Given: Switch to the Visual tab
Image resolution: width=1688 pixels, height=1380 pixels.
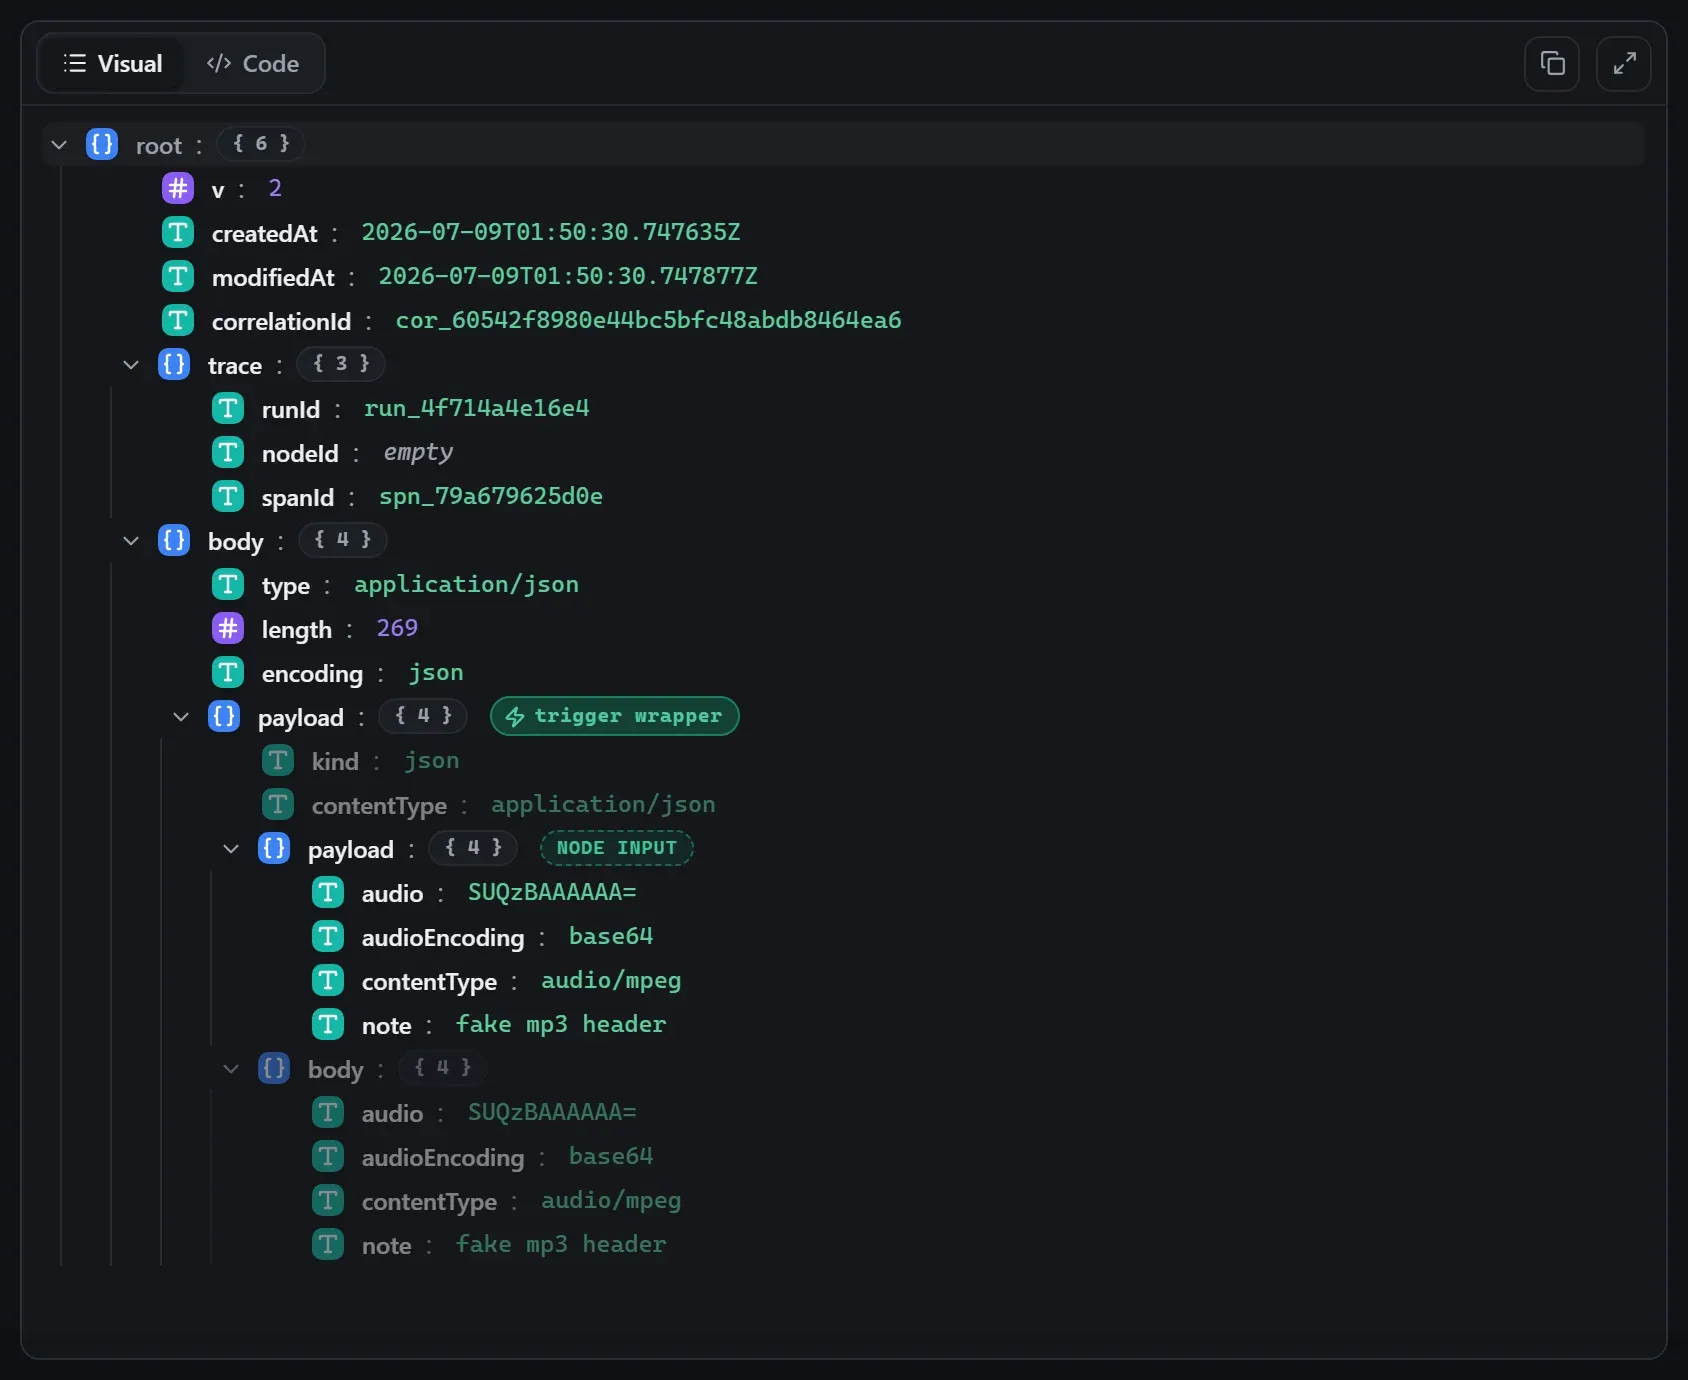Looking at the screenshot, I should [x=112, y=64].
